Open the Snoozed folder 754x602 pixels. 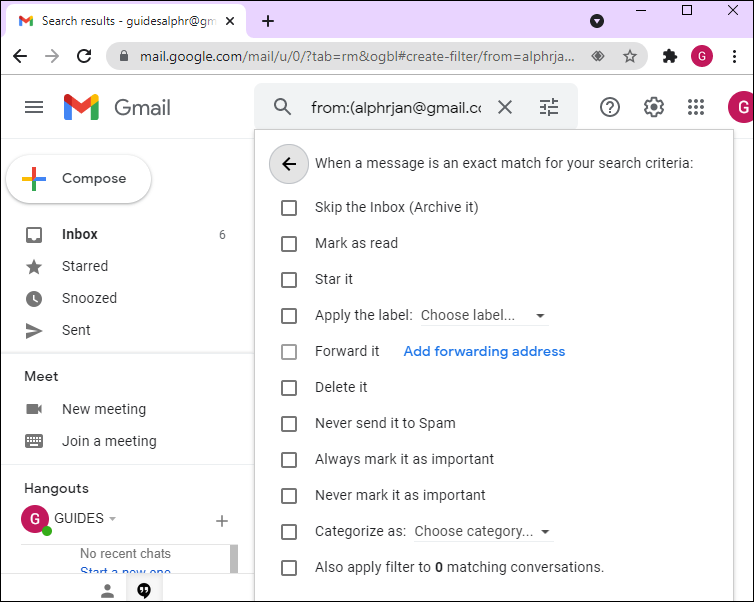(89, 298)
